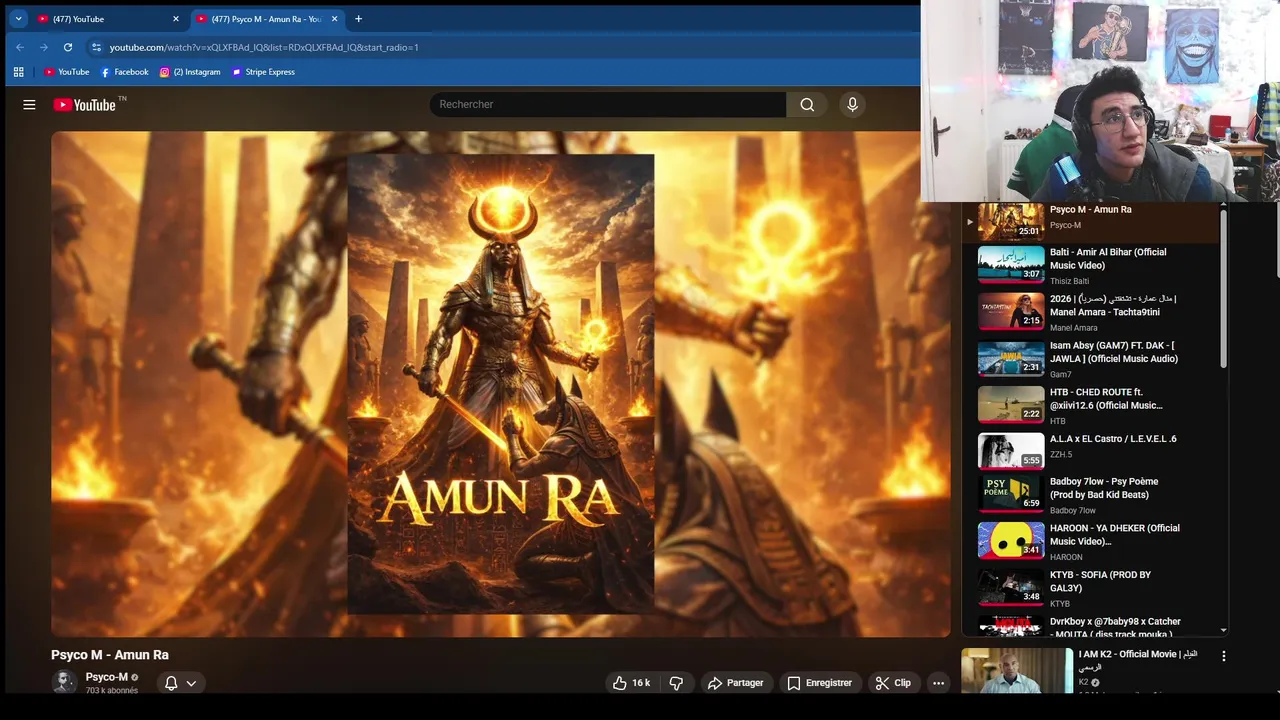
Task: Play Isam Absy FT. DAK JAWLA video
Action: point(1092,359)
